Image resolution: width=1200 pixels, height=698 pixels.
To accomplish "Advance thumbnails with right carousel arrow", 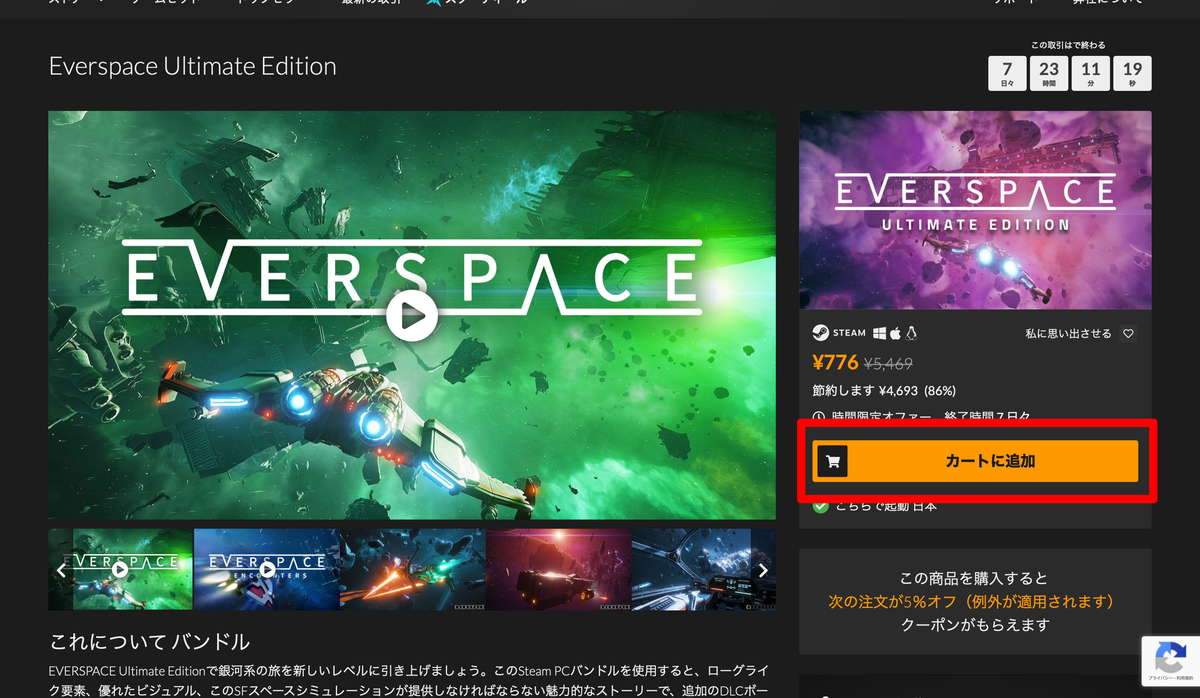I will click(763, 570).
